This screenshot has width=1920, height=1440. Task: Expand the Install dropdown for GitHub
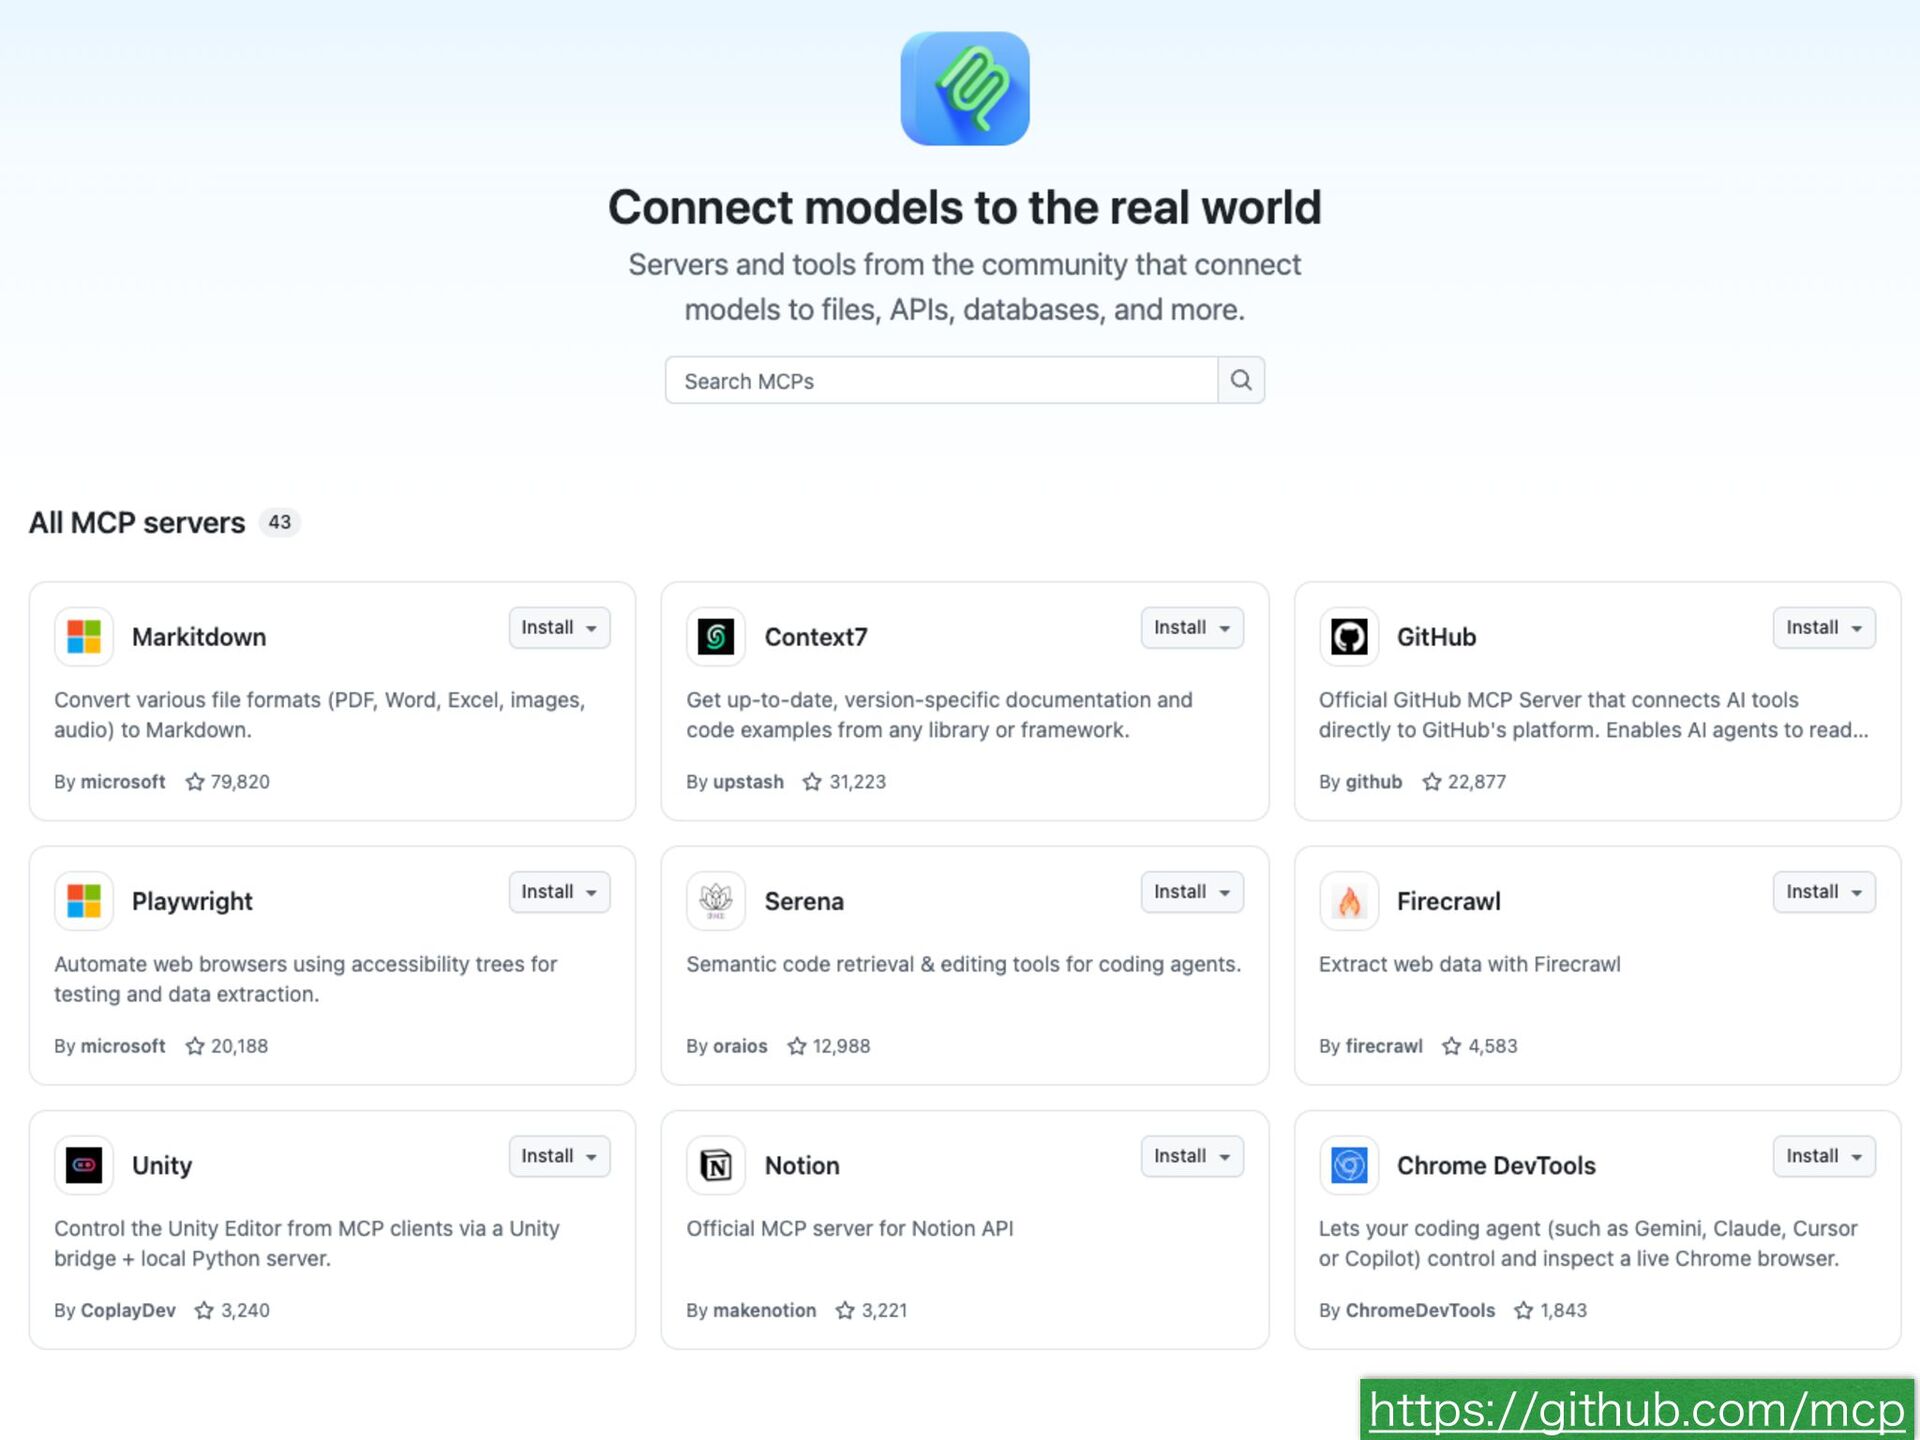1823,628
